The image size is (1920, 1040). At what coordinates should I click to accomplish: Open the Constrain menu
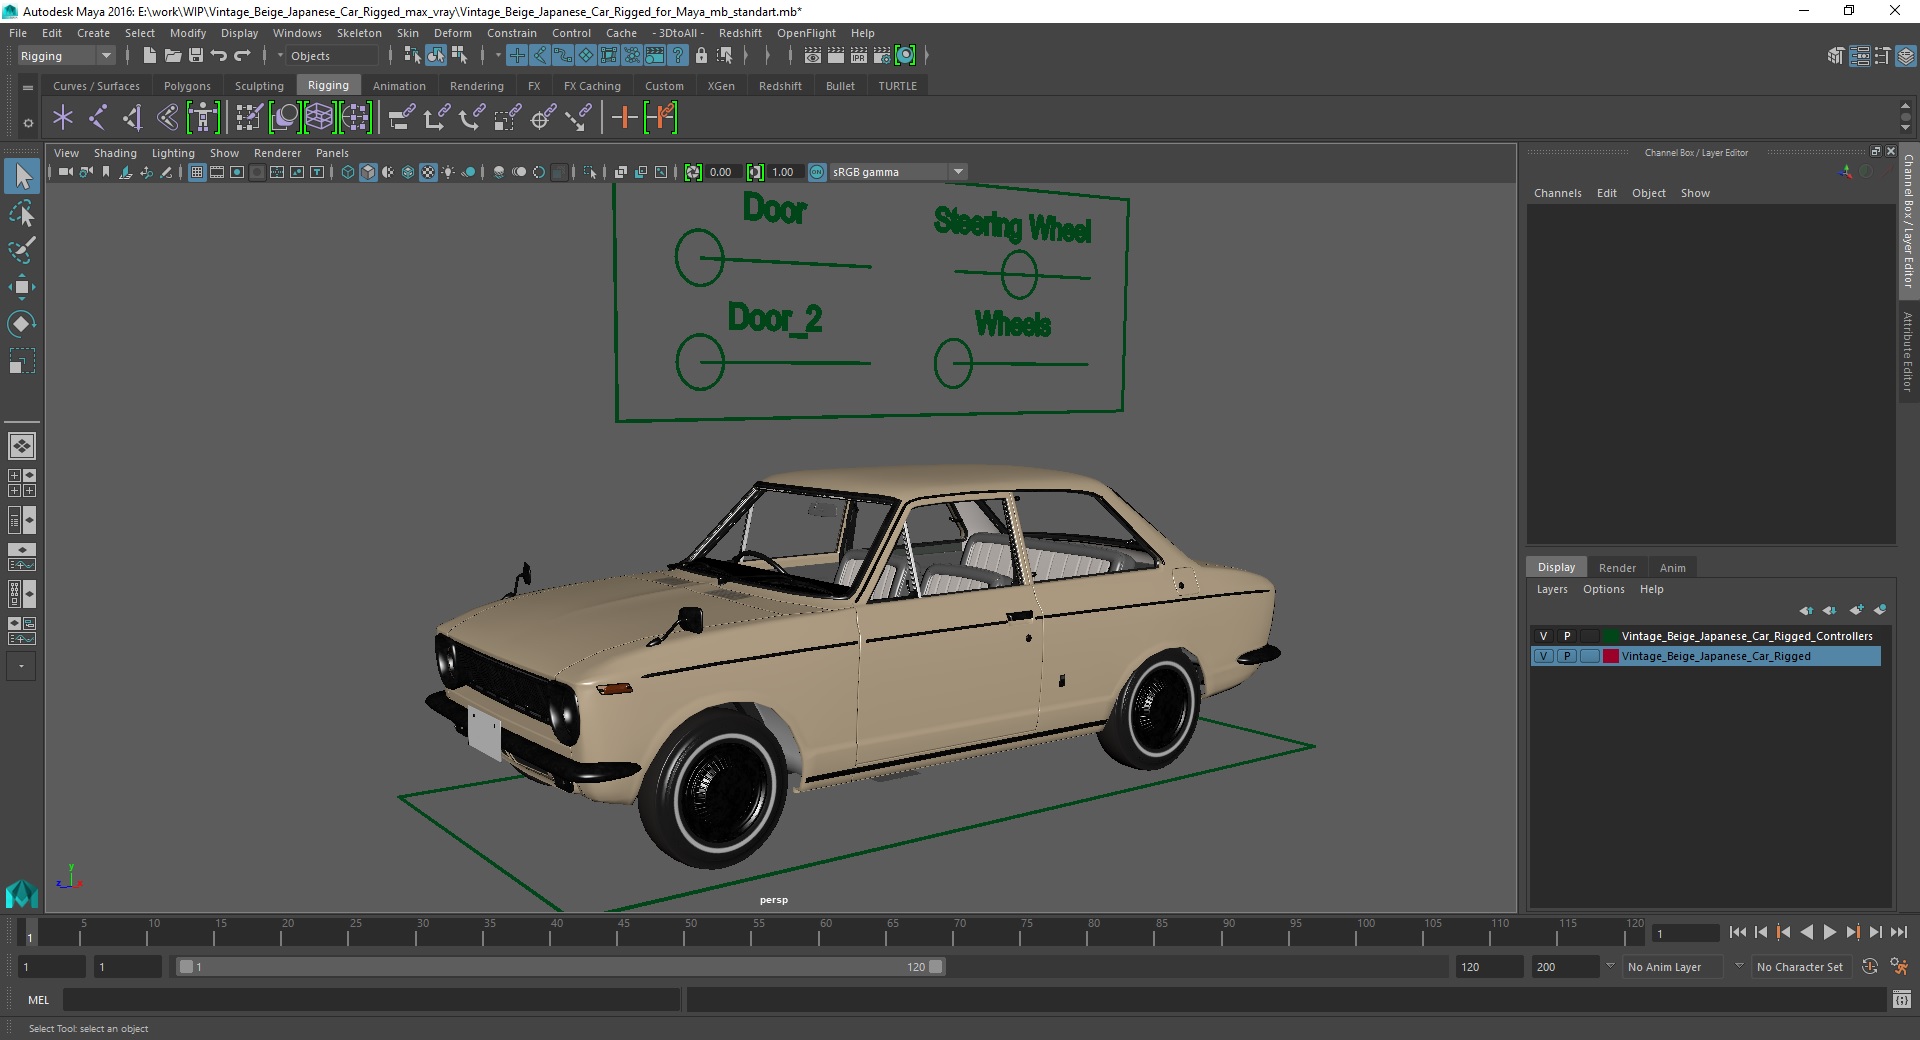(512, 33)
